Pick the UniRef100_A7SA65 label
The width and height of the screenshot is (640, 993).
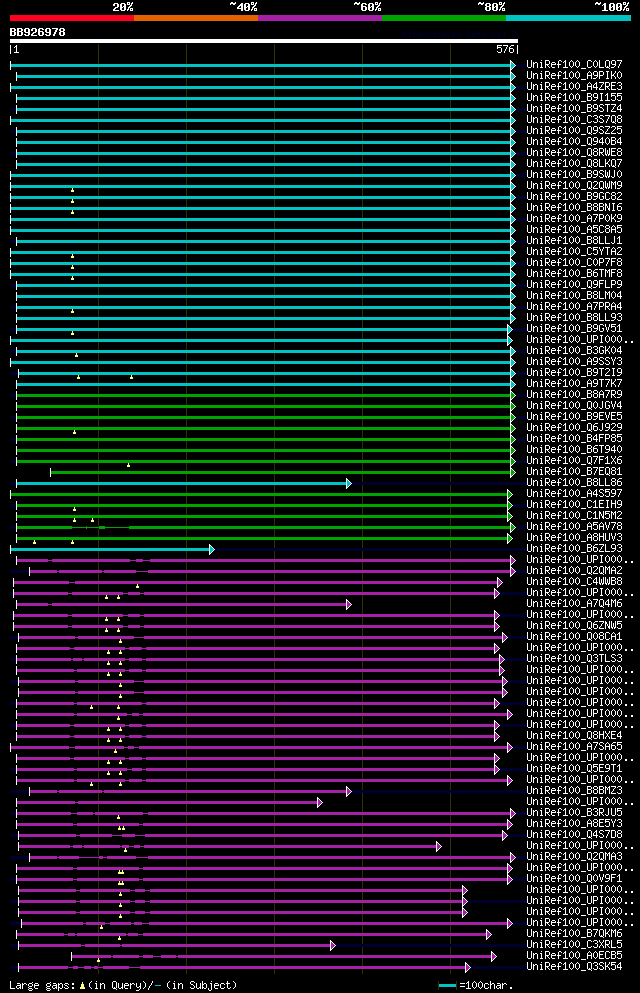574,747
